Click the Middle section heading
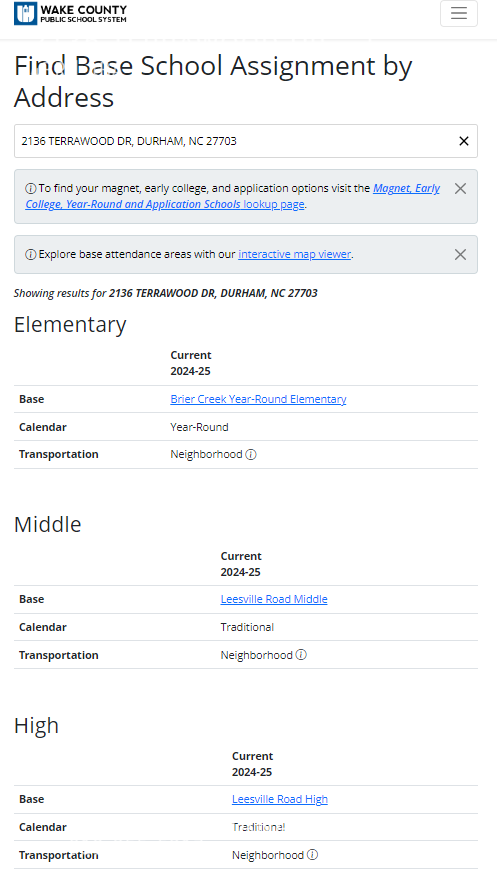The image size is (497, 869). click(48, 524)
